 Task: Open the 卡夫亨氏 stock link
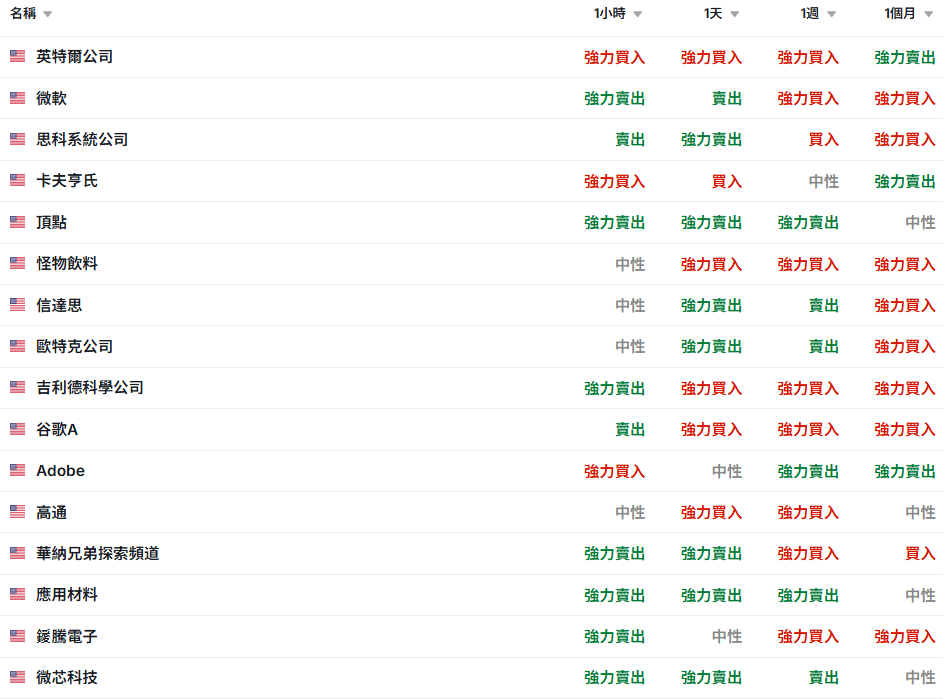66,180
